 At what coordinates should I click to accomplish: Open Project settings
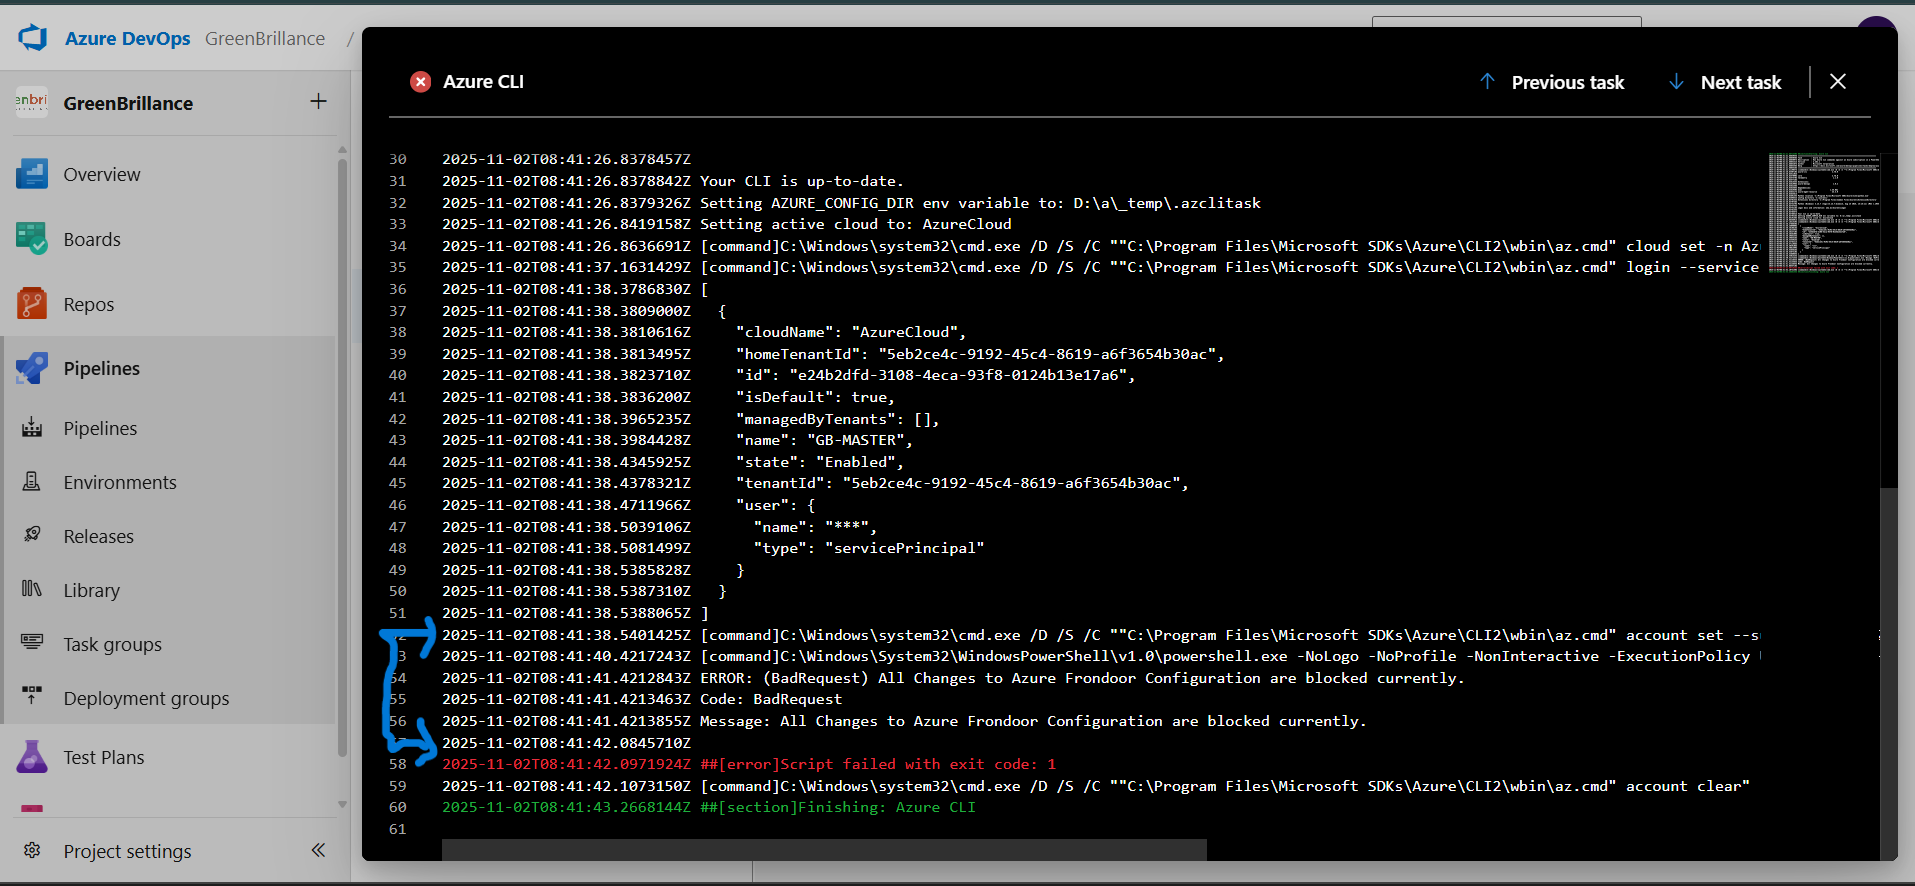pyautogui.click(x=127, y=851)
